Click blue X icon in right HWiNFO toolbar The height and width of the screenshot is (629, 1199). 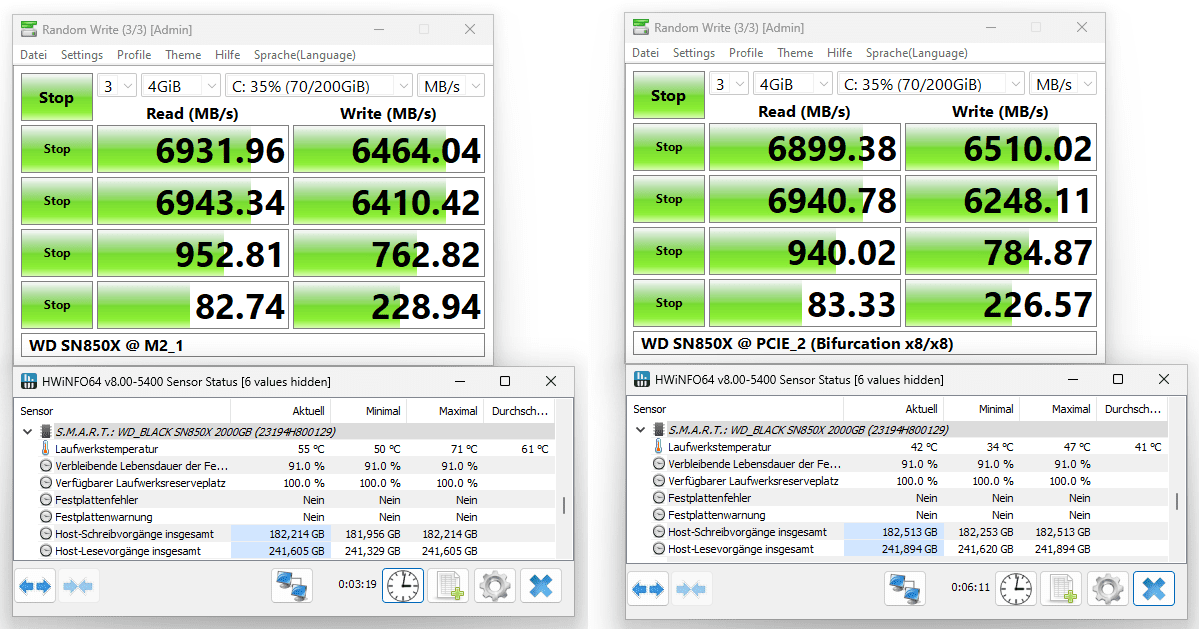(1154, 588)
